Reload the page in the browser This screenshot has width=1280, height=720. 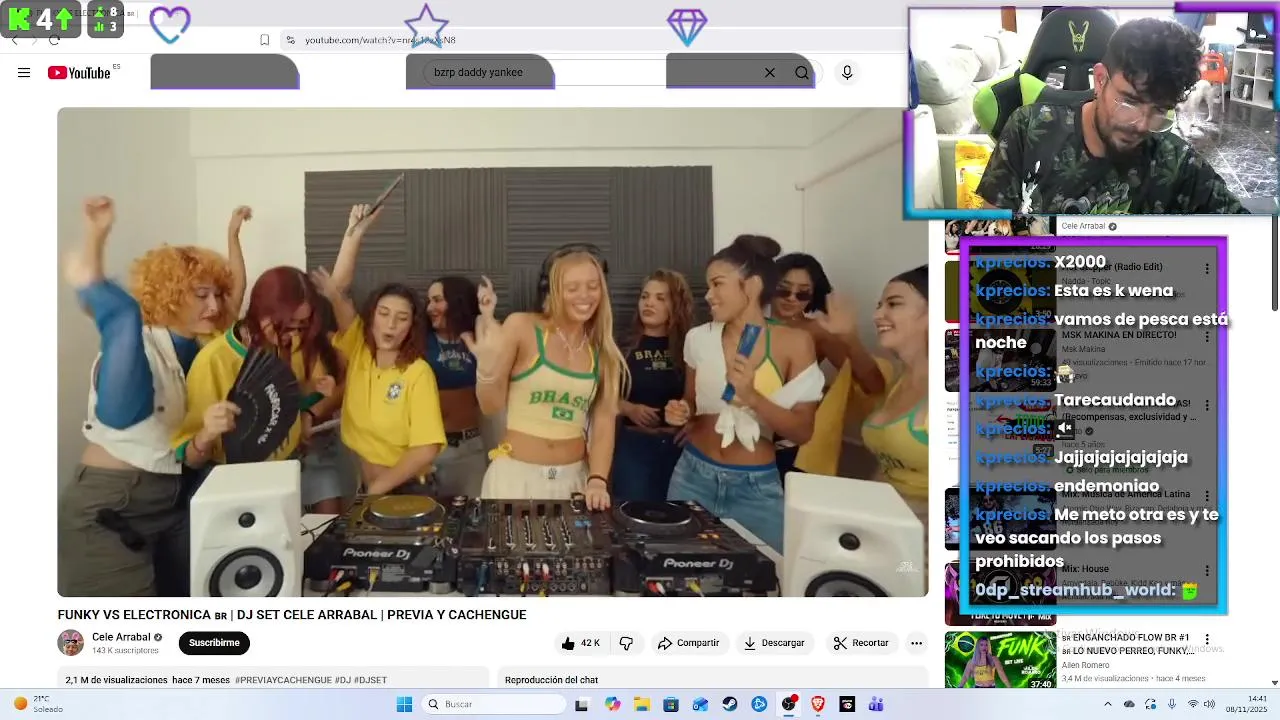click(x=54, y=40)
